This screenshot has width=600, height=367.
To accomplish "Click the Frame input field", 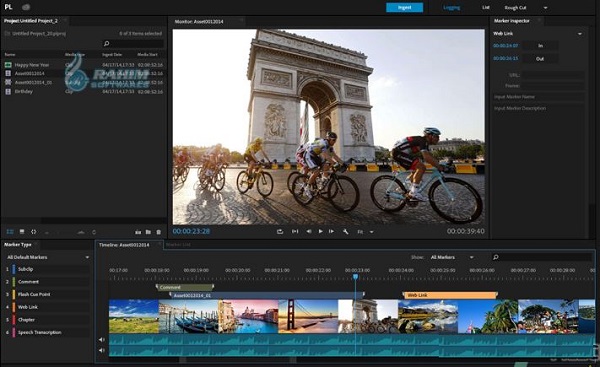I will (553, 86).
